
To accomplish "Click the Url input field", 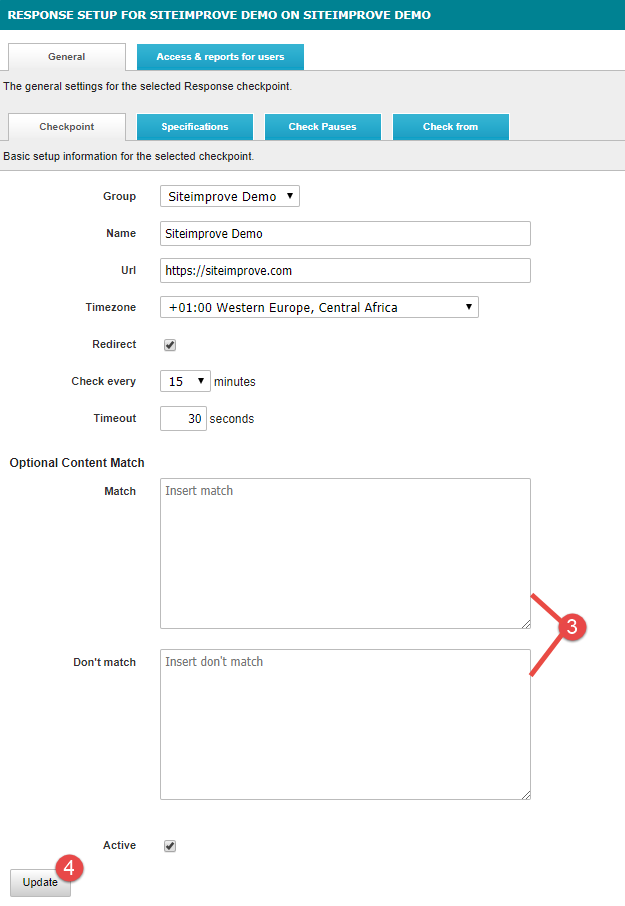I will click(345, 270).
